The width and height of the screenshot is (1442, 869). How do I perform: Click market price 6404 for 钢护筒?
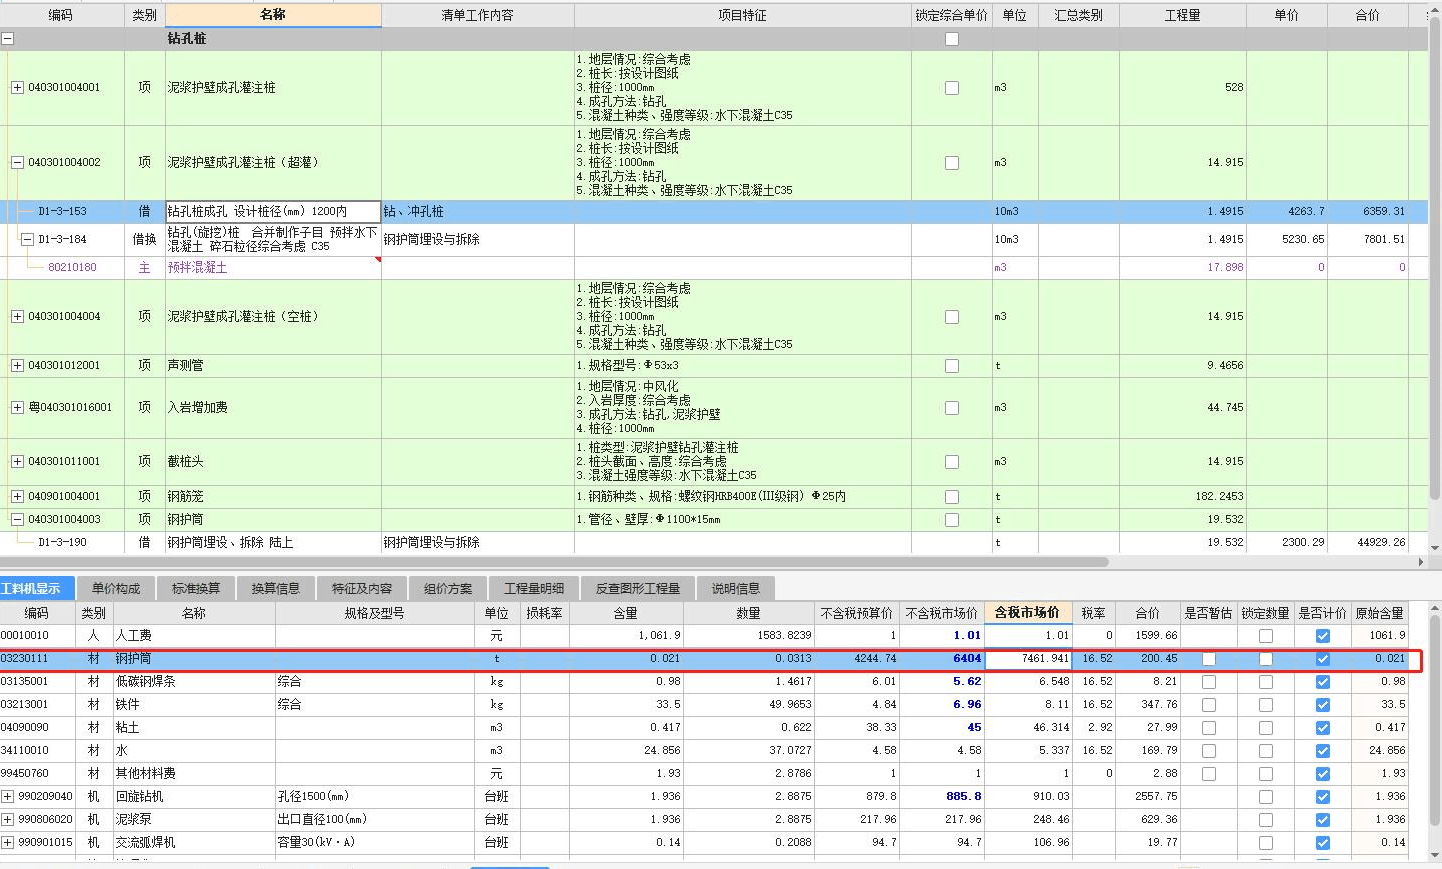[x=942, y=658]
